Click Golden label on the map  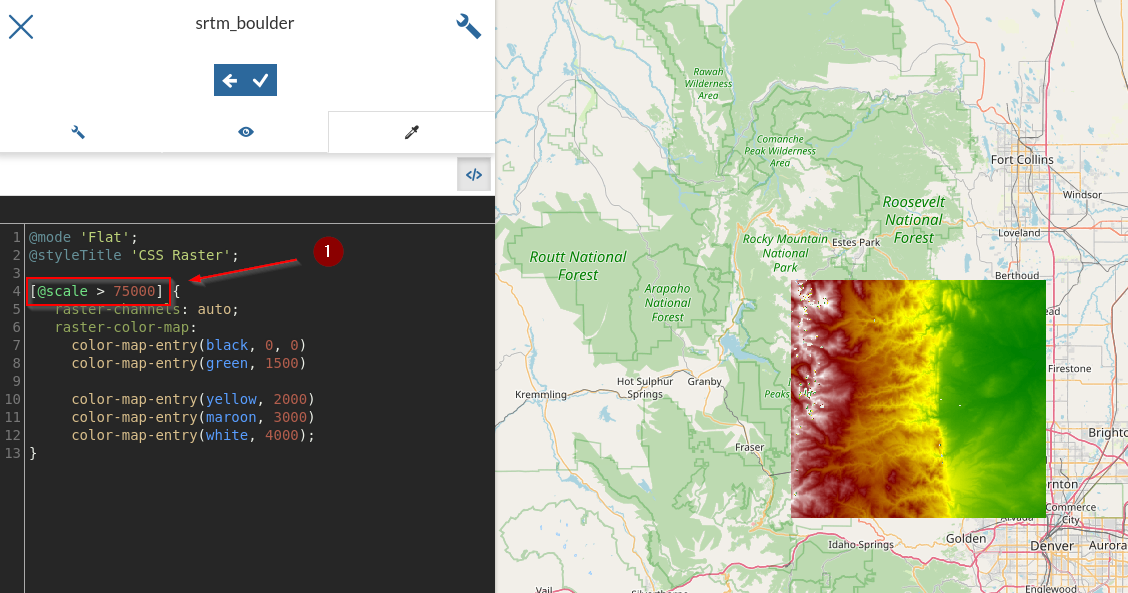(x=965, y=538)
